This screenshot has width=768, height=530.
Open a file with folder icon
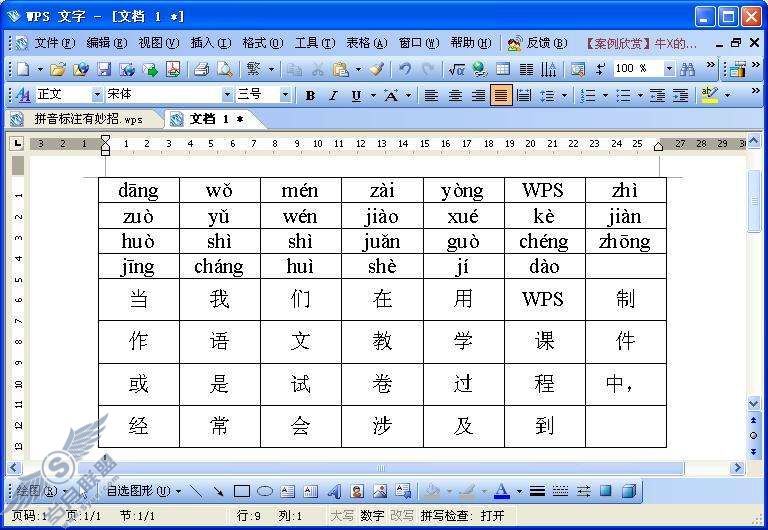pos(58,70)
